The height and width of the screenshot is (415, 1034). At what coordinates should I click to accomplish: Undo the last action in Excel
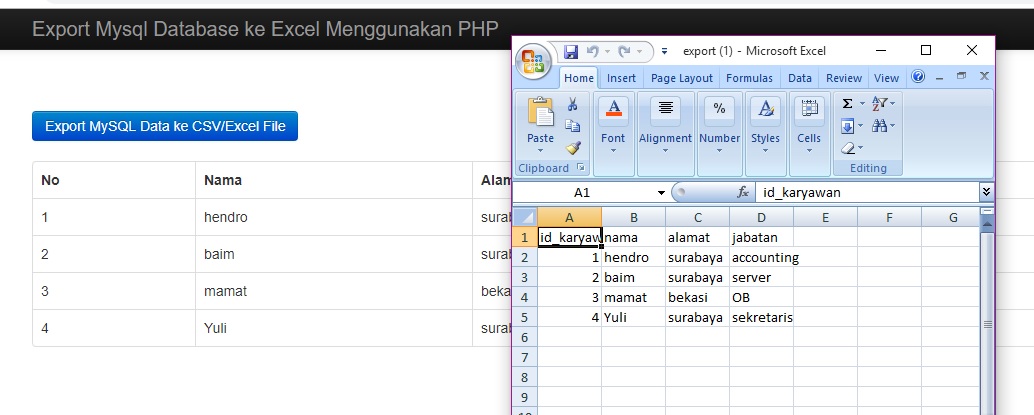(x=592, y=51)
